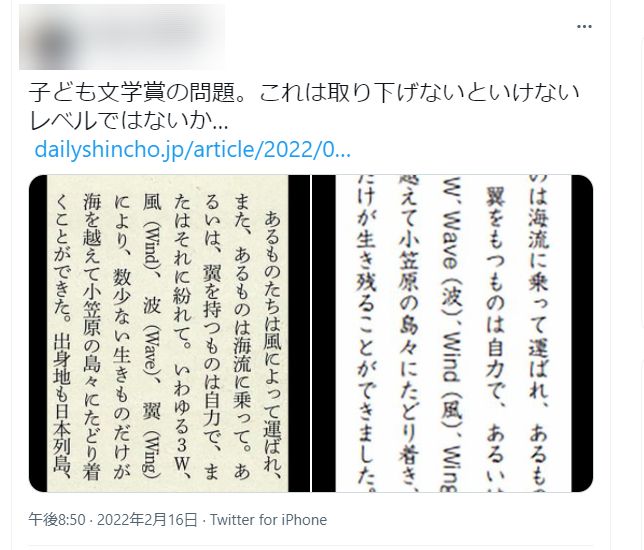Follow the dailyshincho.jp article link
This screenshot has height=550, width=644.
tap(192, 150)
